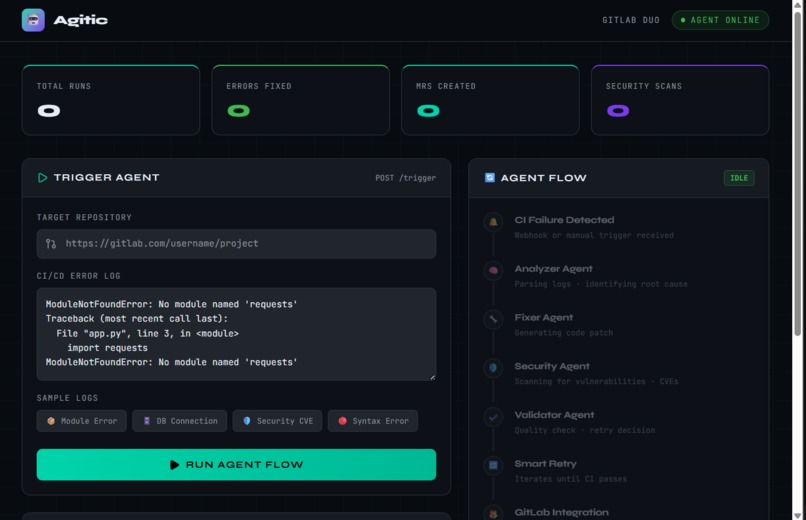Click the GitLab Integration step title
The image size is (806, 520).
pyautogui.click(x=561, y=512)
